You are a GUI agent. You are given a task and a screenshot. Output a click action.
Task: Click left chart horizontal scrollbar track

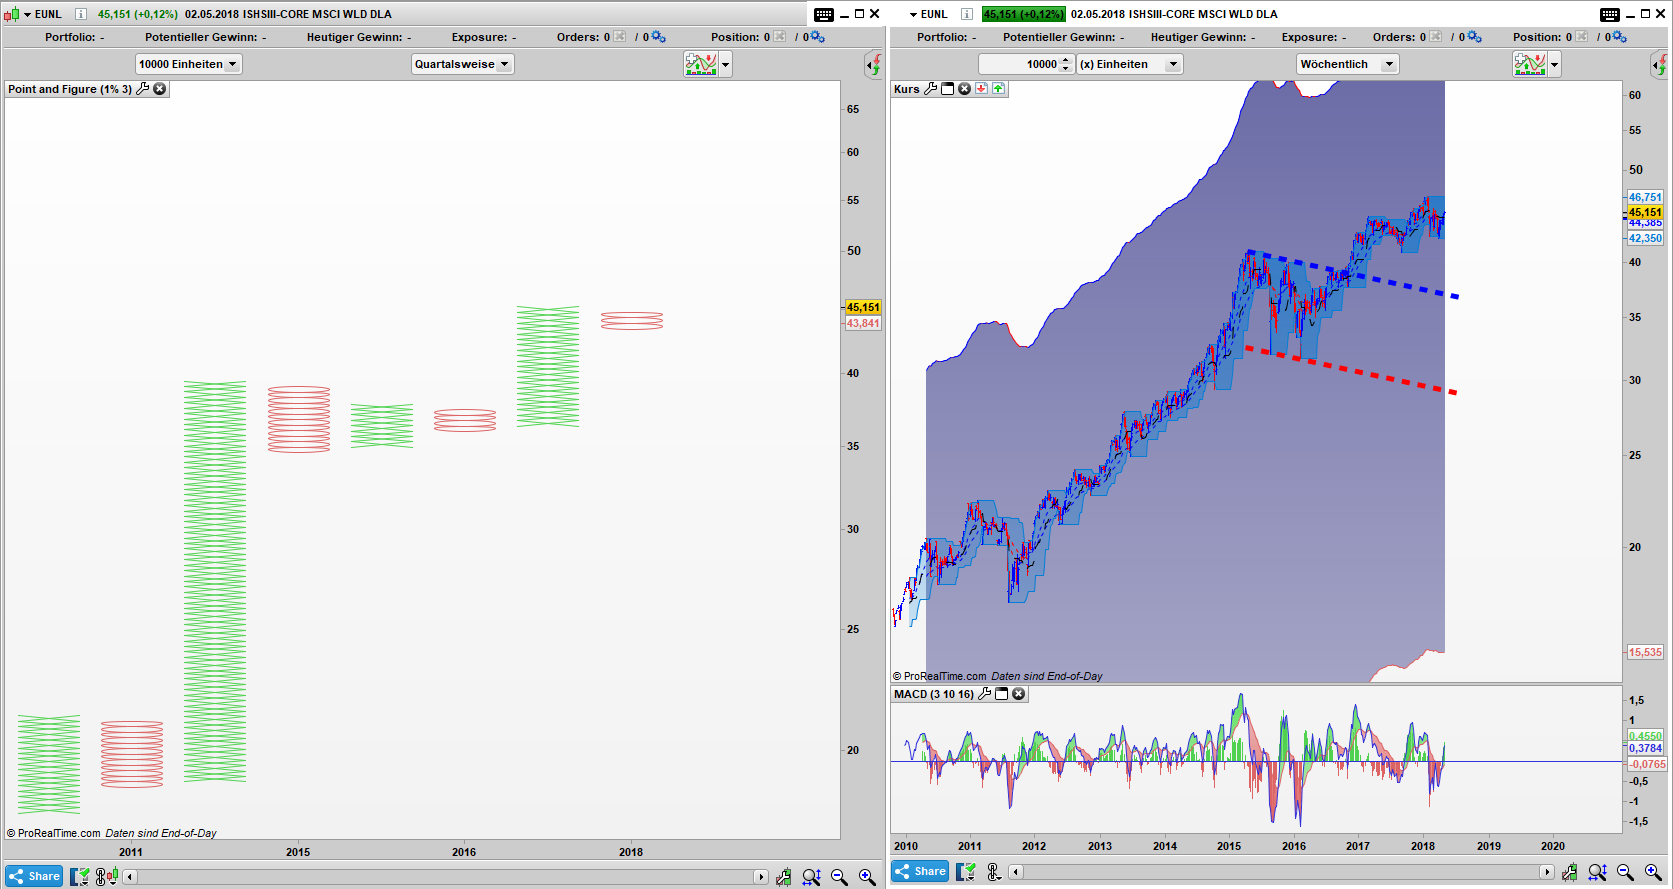pos(445,877)
